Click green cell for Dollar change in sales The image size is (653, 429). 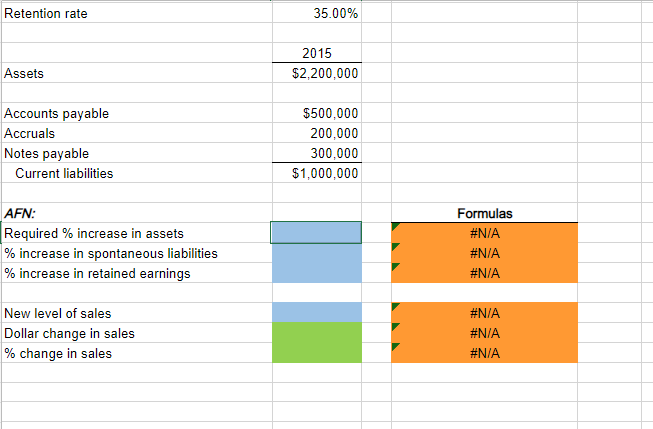pyautogui.click(x=317, y=333)
